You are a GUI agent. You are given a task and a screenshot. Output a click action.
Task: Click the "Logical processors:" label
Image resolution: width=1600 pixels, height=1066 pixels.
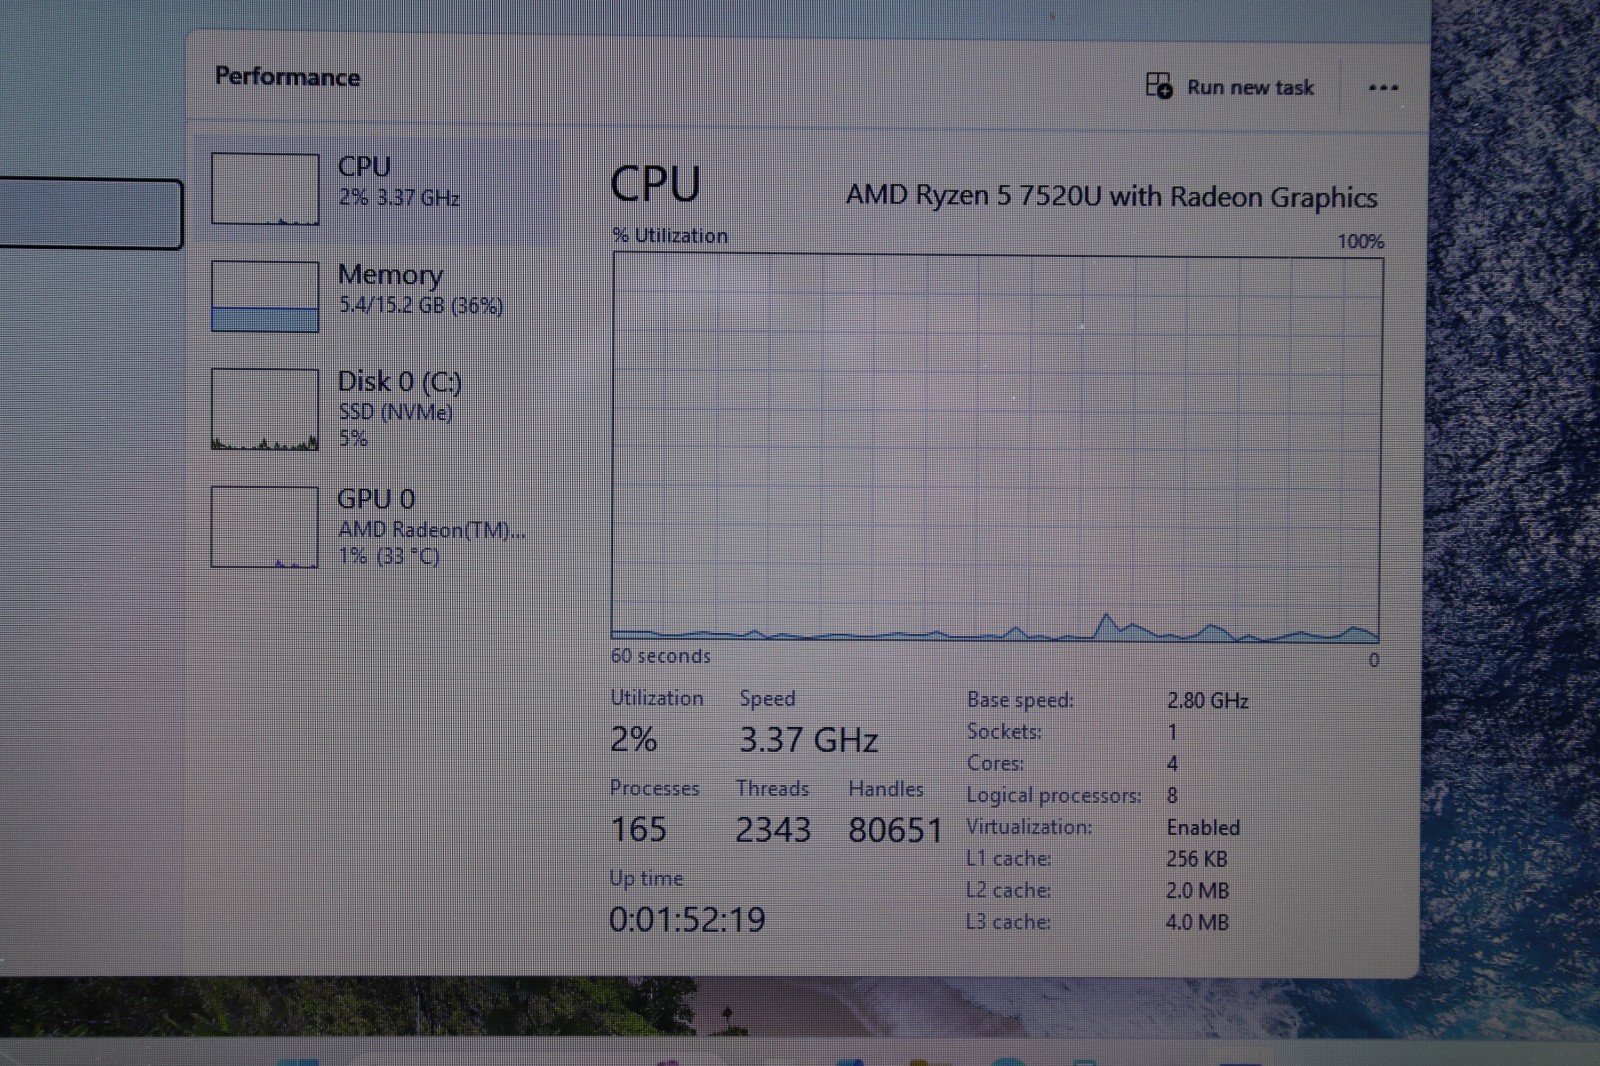(1054, 796)
